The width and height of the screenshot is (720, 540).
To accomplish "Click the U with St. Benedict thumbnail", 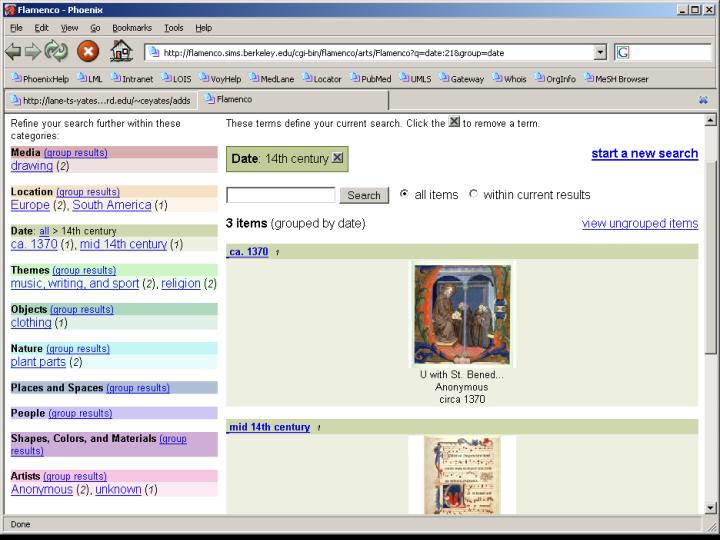I will 462,315.
